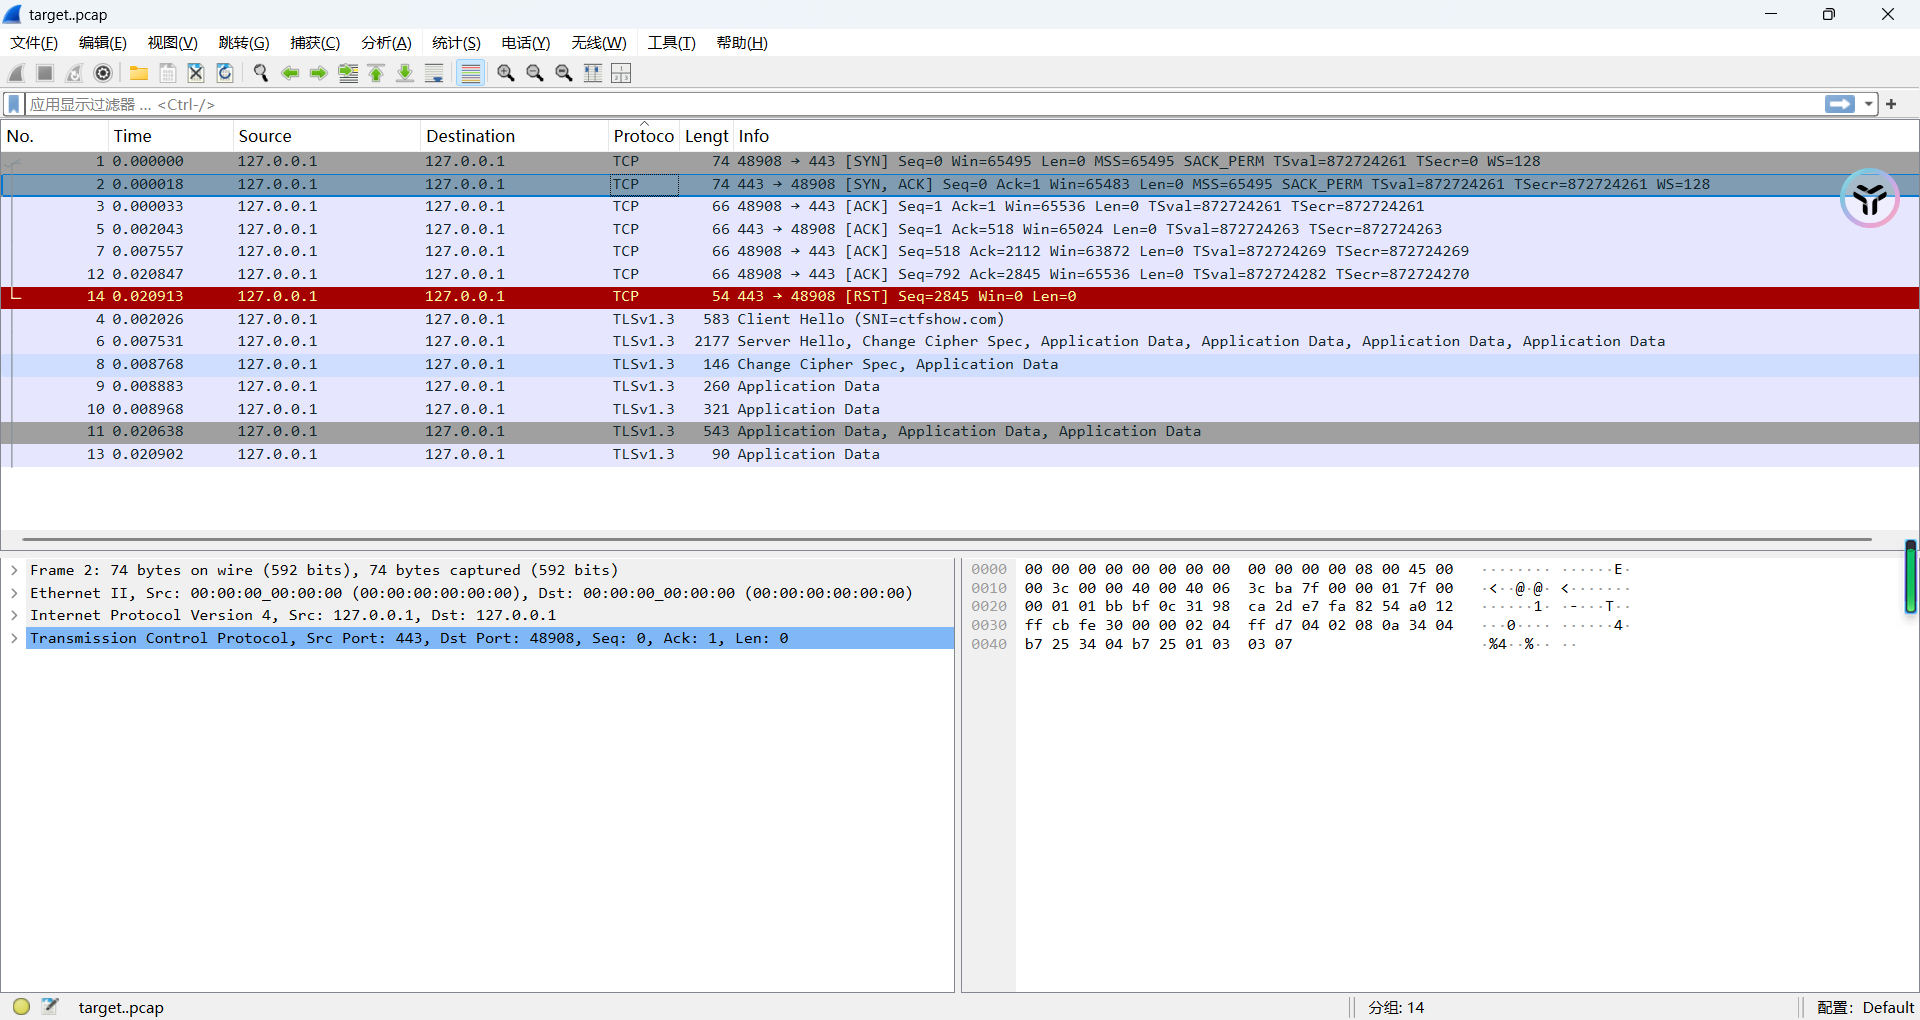Start capturing packets with the shark fin icon

(x=16, y=73)
